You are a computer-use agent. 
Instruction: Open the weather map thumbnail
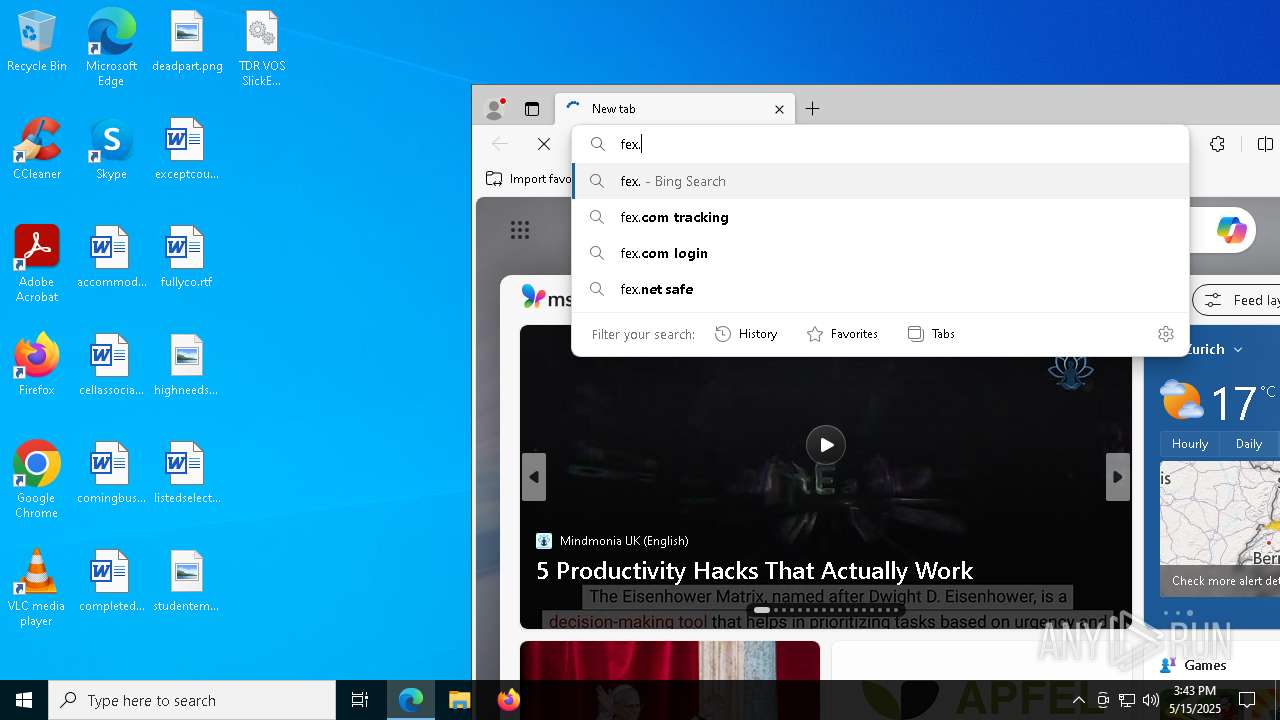pyautogui.click(x=1220, y=528)
